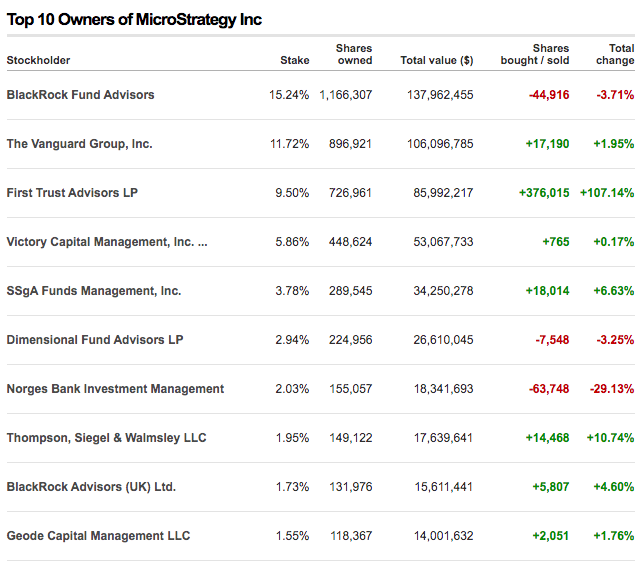
Task: Click the Total change column header
Action: [x=615, y=54]
